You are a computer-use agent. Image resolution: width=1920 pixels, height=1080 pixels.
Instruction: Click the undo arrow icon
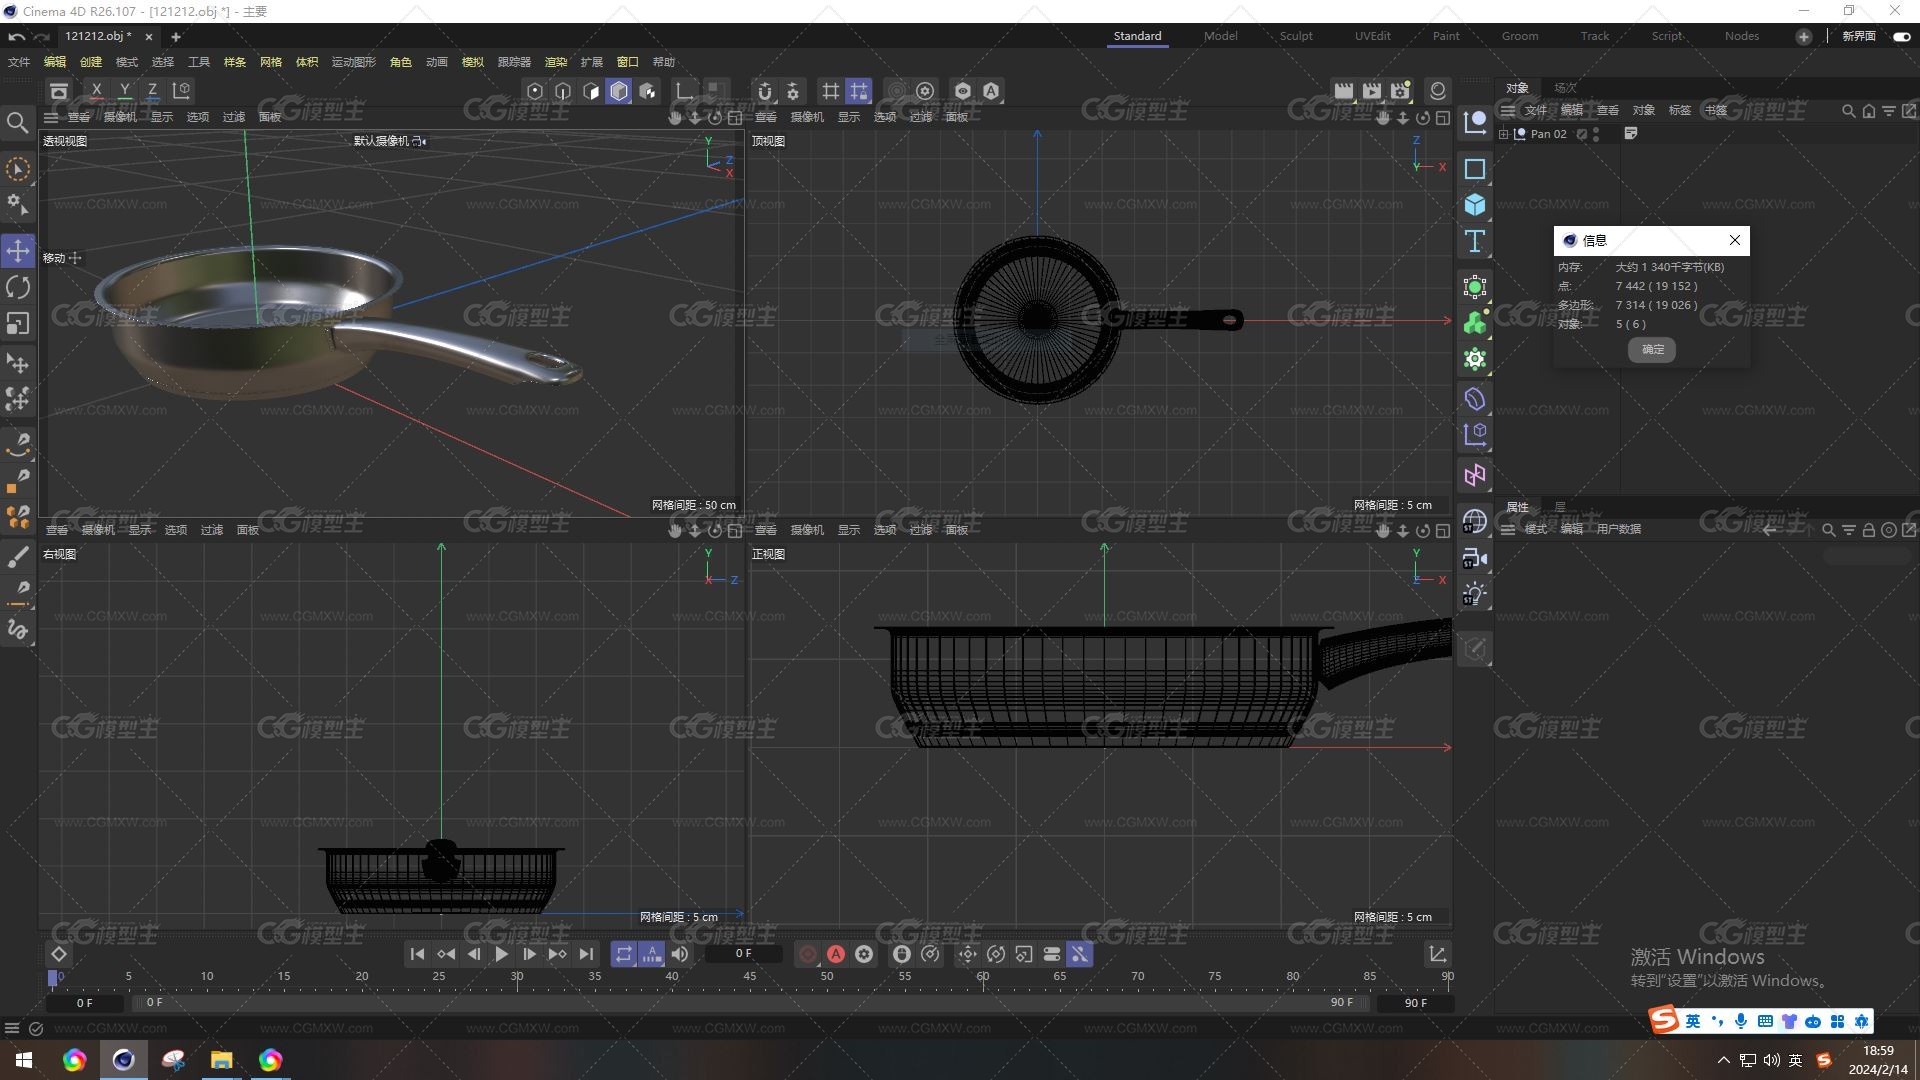tap(16, 37)
